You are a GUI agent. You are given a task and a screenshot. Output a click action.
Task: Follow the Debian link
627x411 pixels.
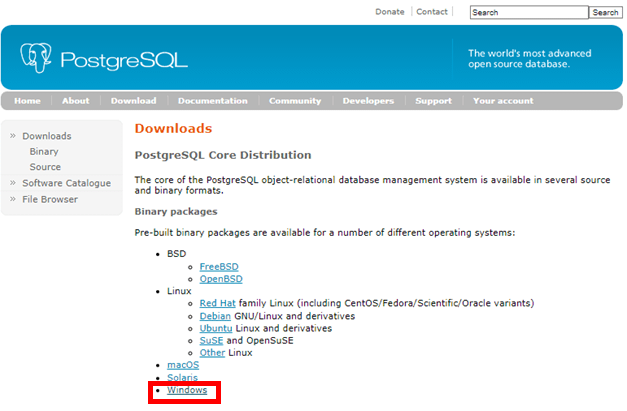click(x=215, y=316)
